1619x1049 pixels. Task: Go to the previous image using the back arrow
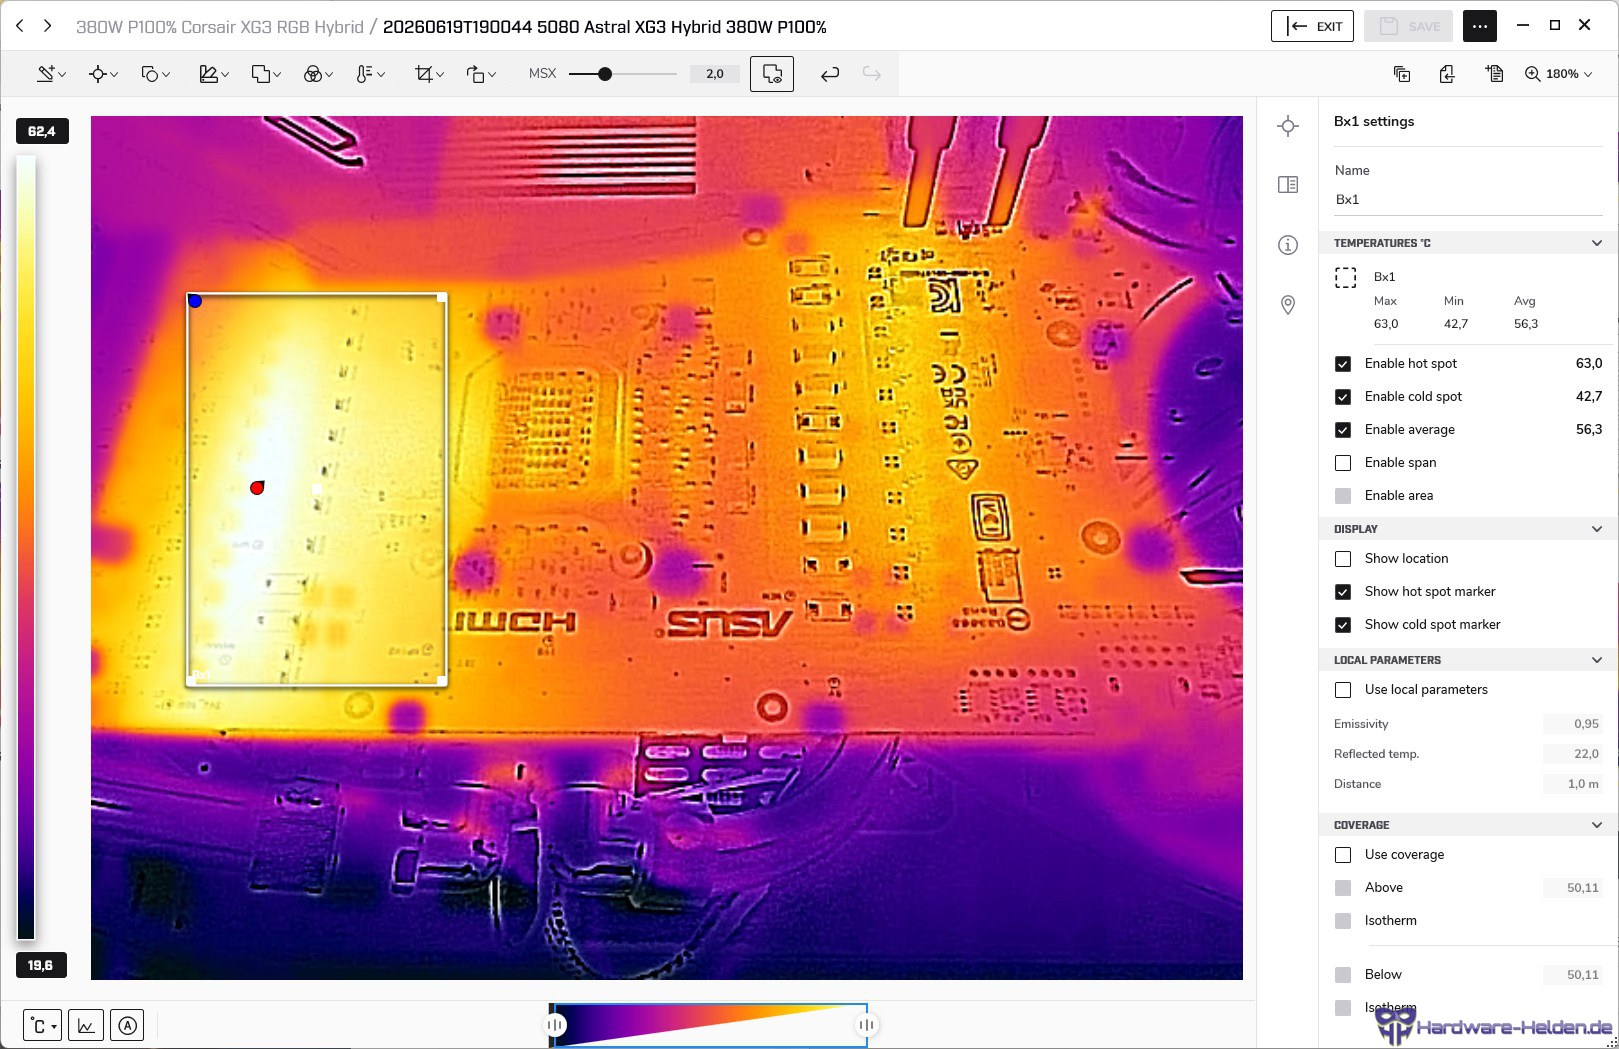pyautogui.click(x=20, y=26)
